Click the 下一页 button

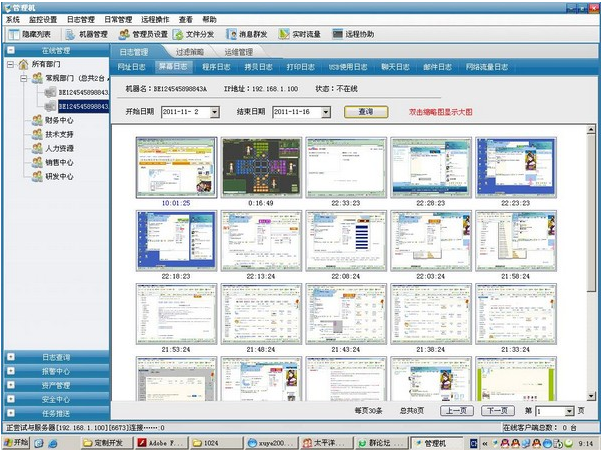point(497,410)
